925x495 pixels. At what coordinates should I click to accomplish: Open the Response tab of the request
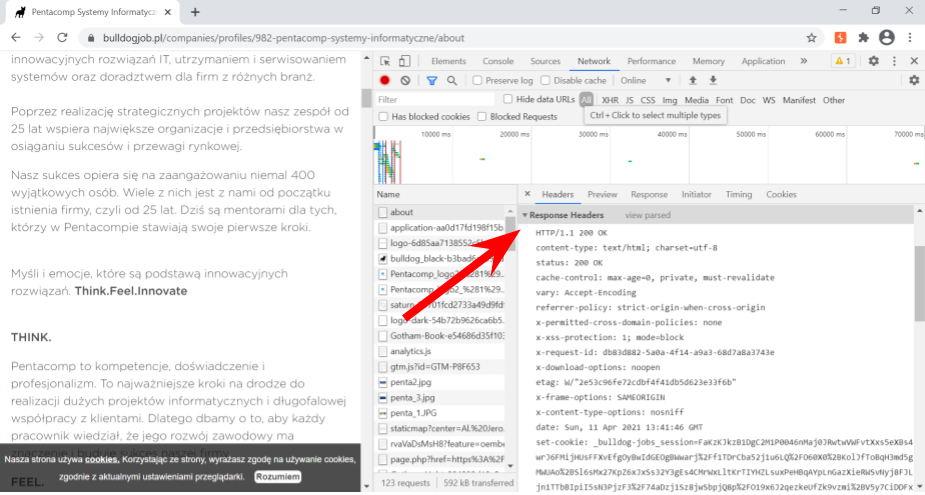649,194
